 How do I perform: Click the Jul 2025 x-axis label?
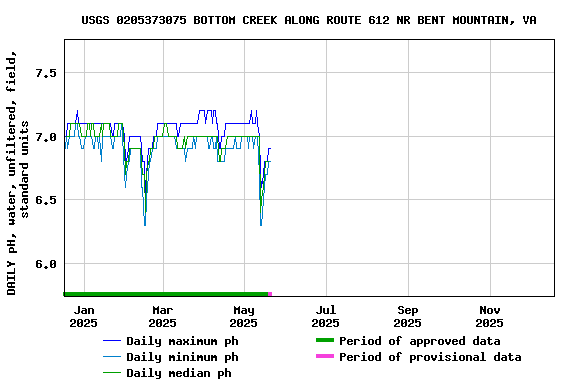tap(326, 317)
